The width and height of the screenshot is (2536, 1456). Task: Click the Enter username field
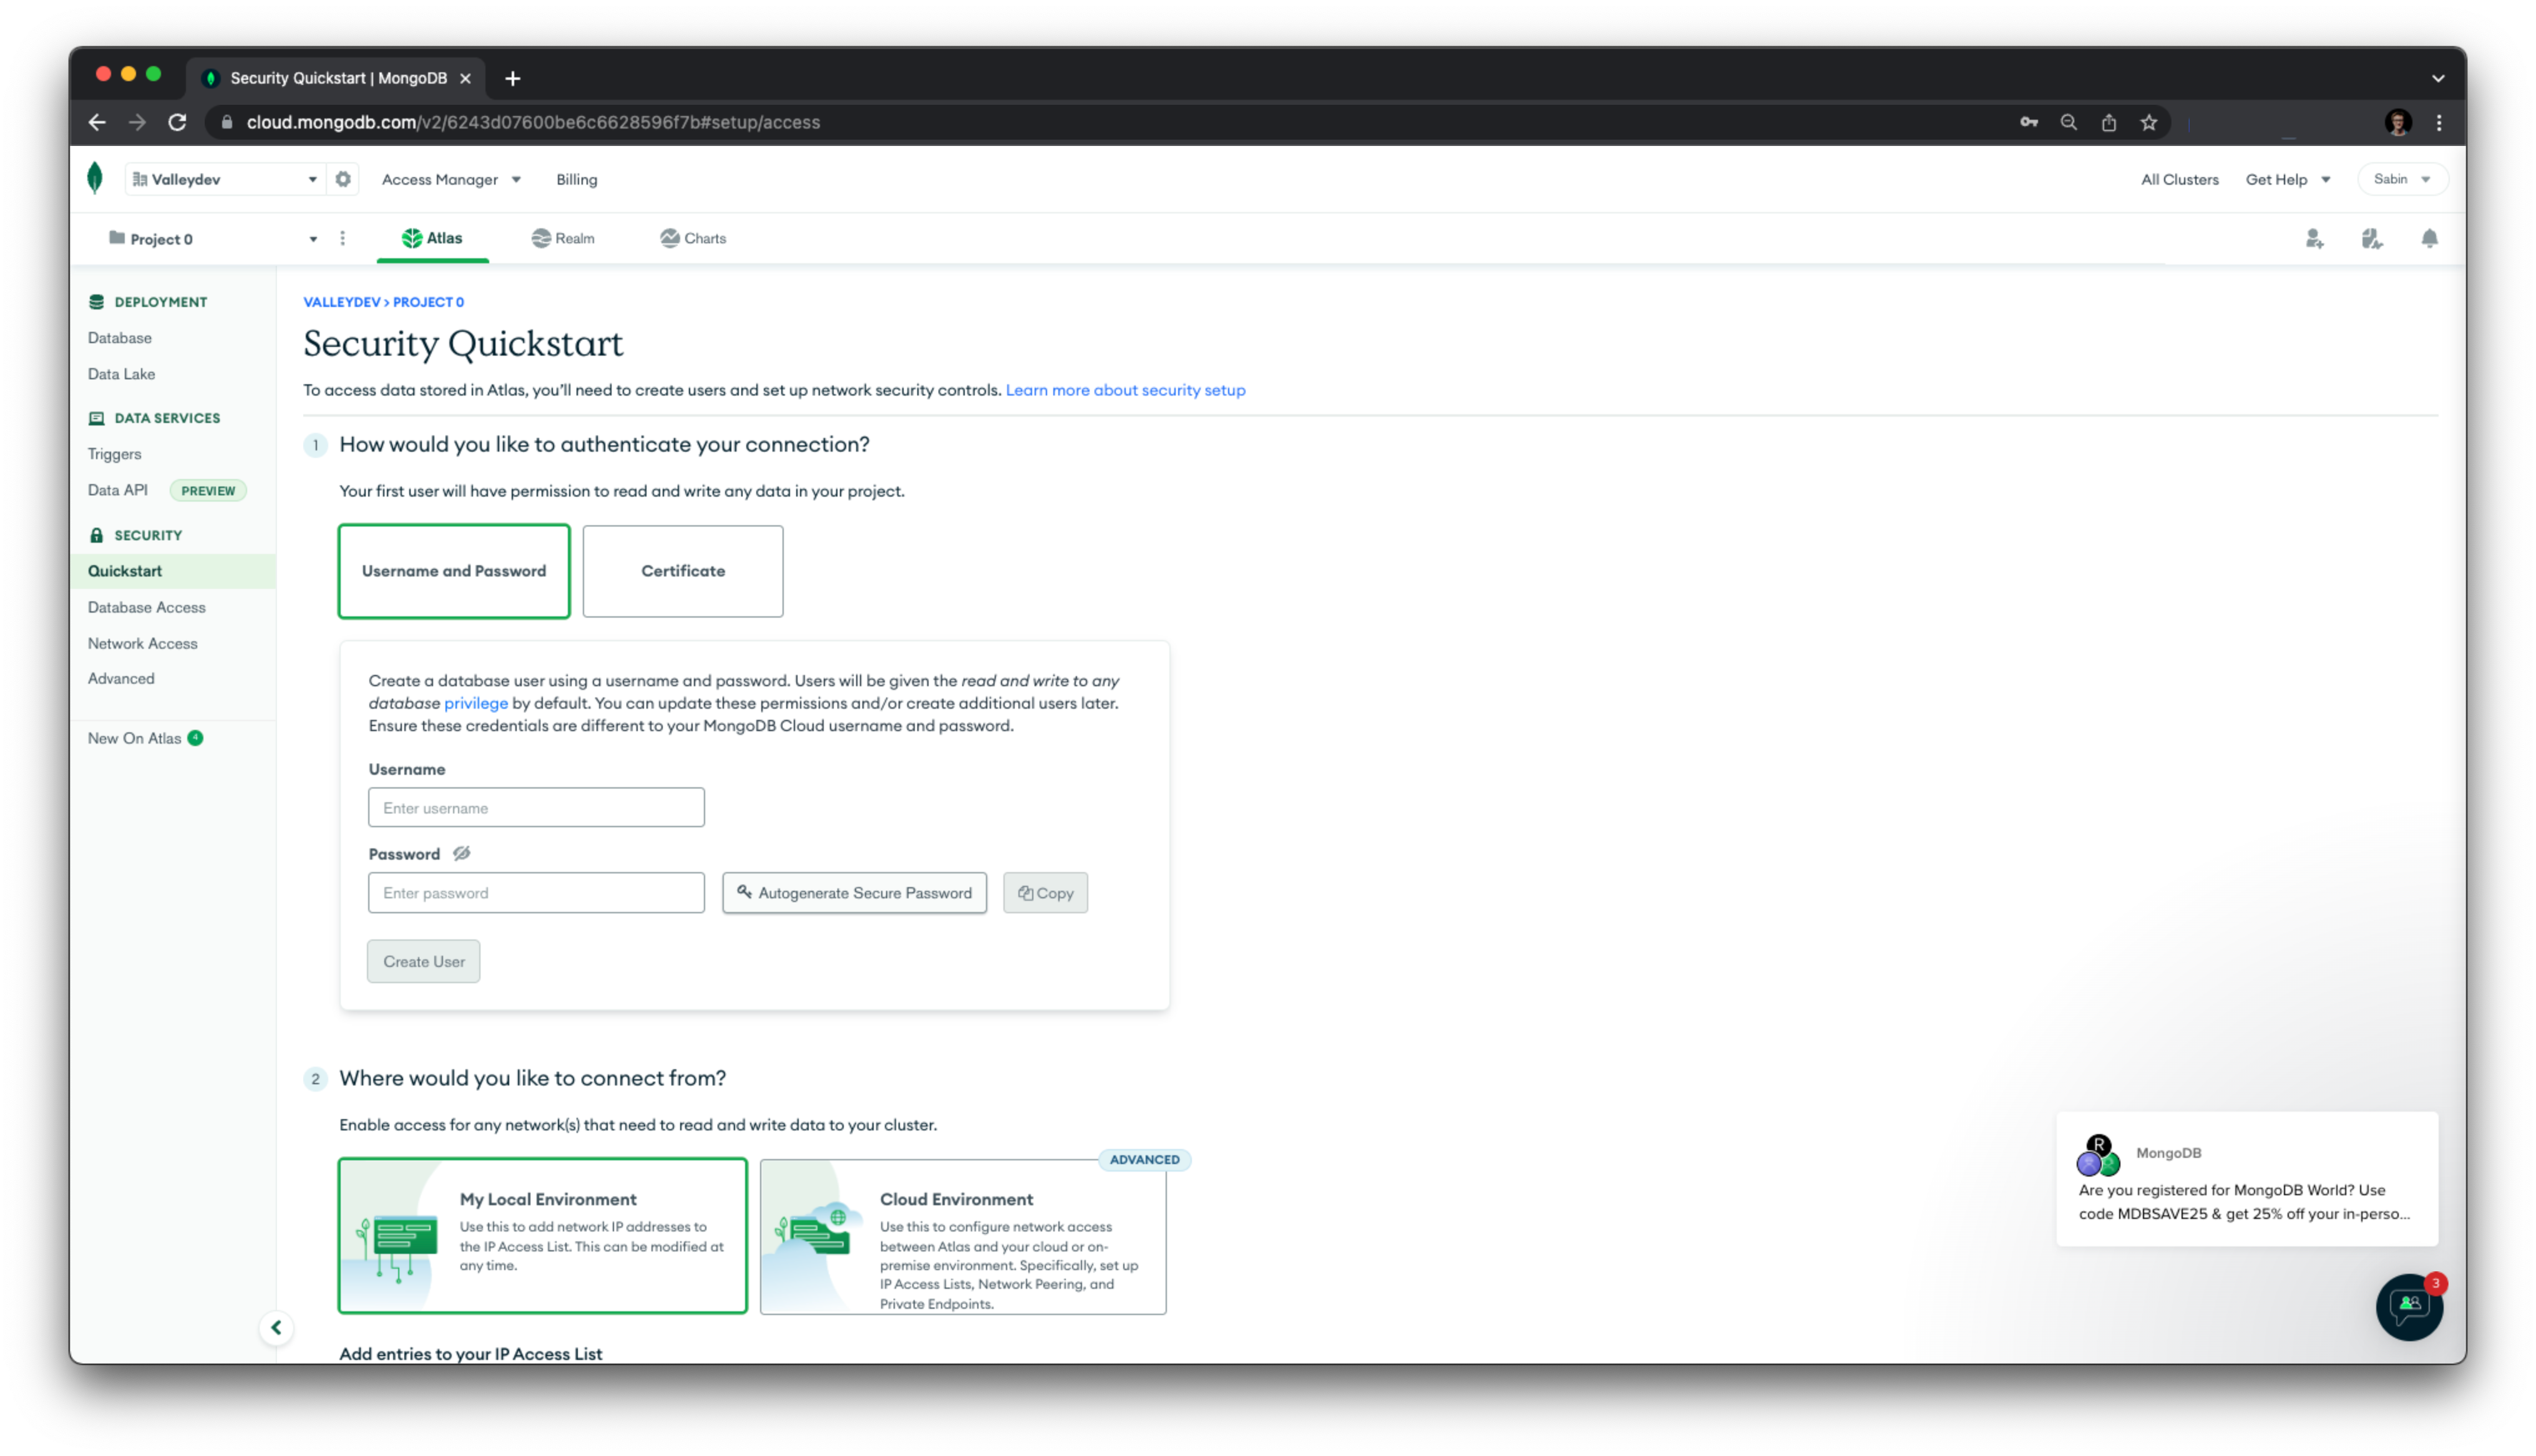click(x=536, y=807)
